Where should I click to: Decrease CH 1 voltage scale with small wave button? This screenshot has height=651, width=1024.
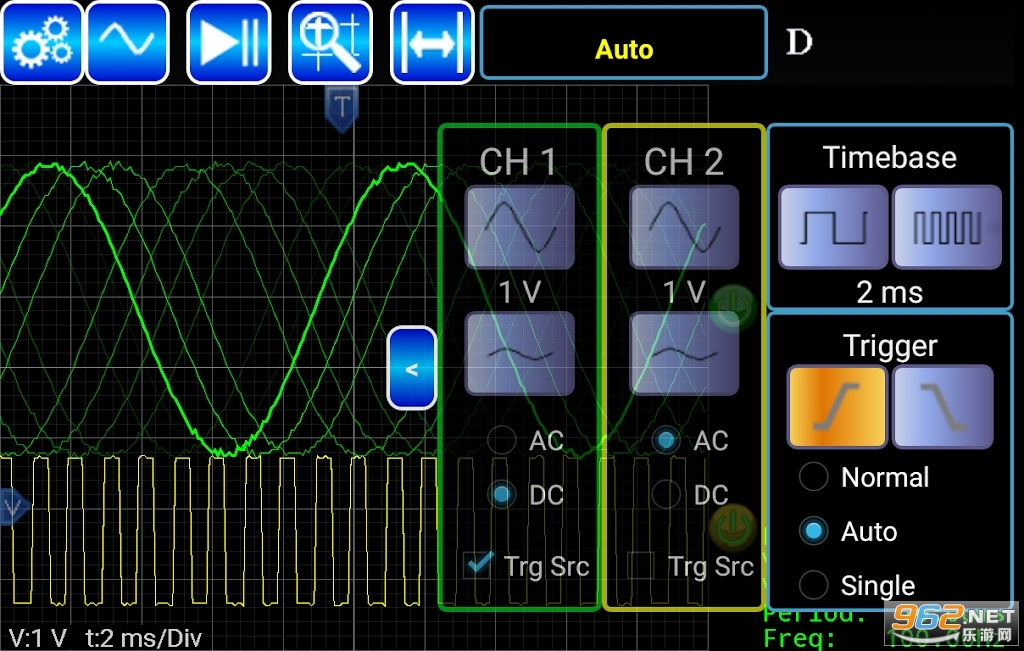coord(519,352)
